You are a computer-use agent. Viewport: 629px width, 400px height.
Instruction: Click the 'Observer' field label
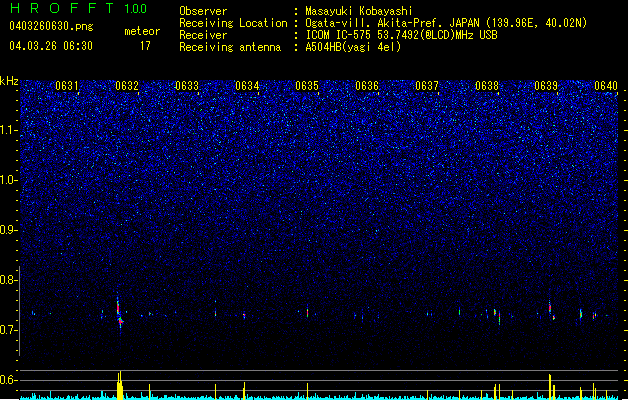pyautogui.click(x=203, y=11)
